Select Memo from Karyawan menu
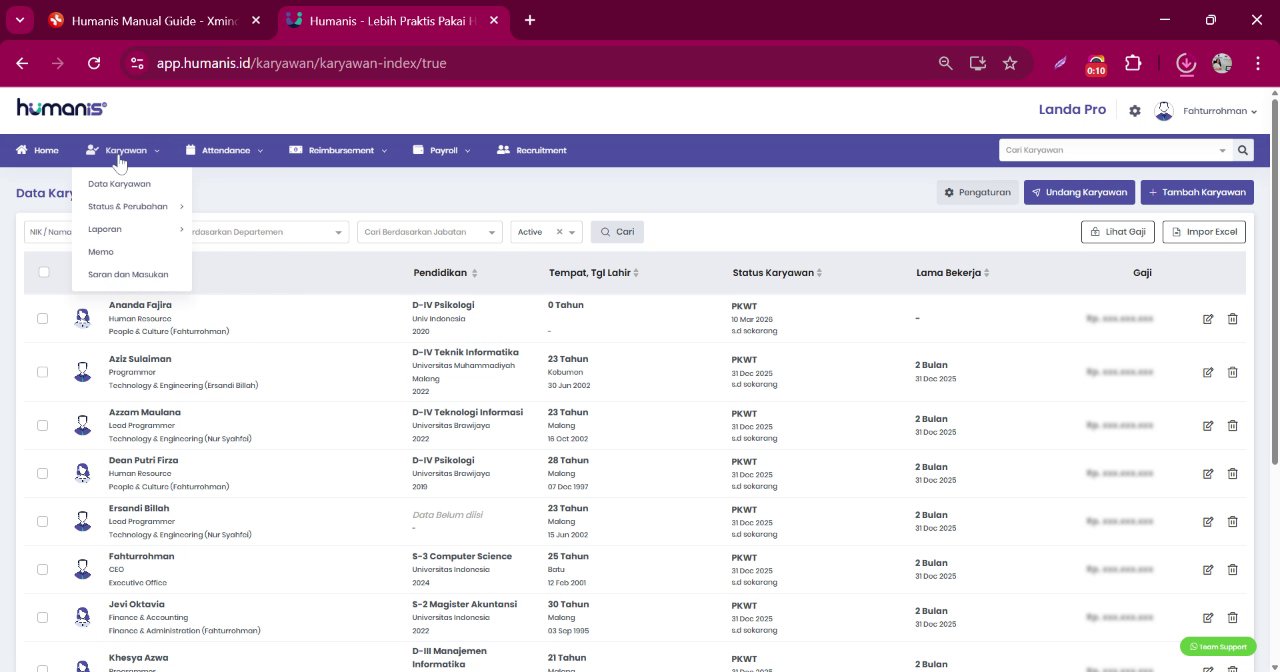This screenshot has height=672, width=1280. click(101, 252)
